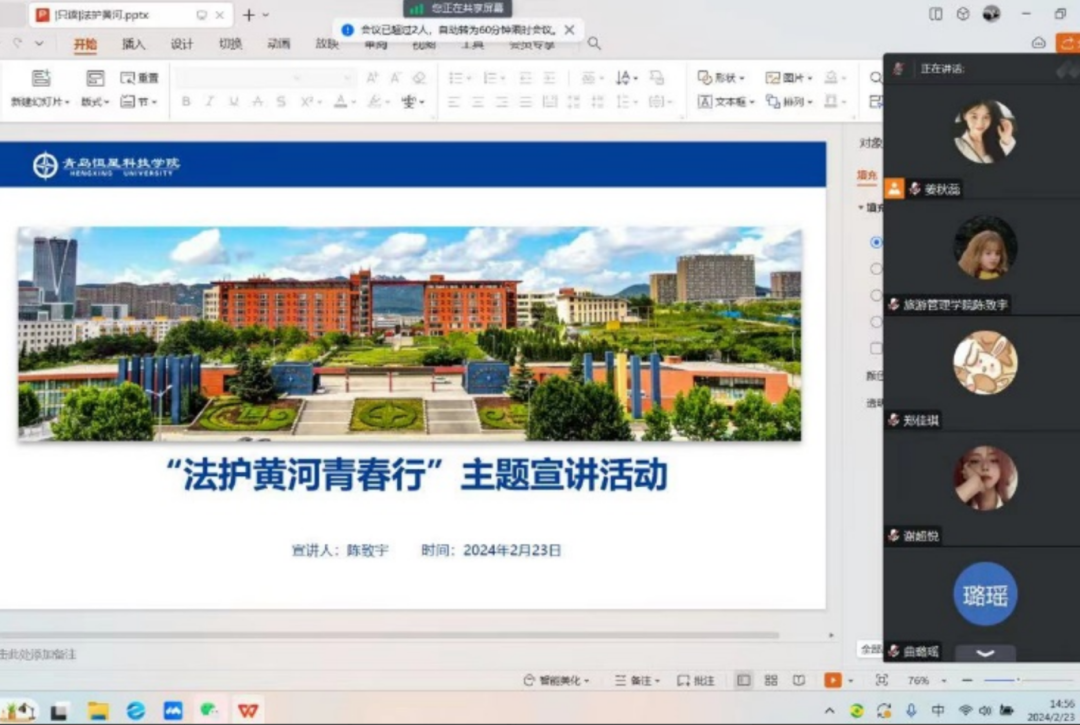
Task: Open the 智能美化 dropdown in the status bar
Action: (557, 680)
